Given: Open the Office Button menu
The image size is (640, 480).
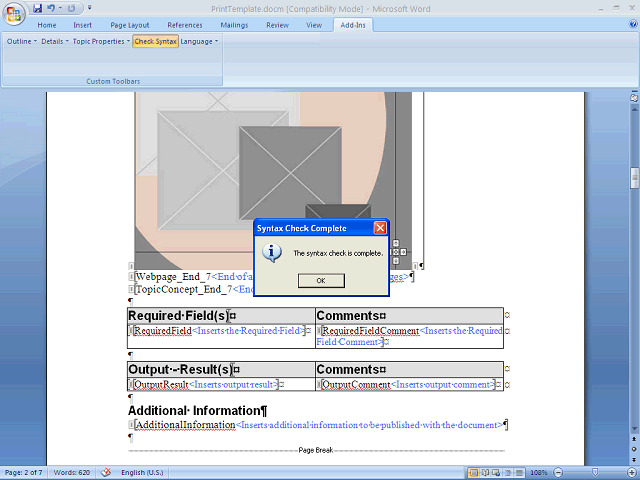Looking at the screenshot, I should 13,13.
